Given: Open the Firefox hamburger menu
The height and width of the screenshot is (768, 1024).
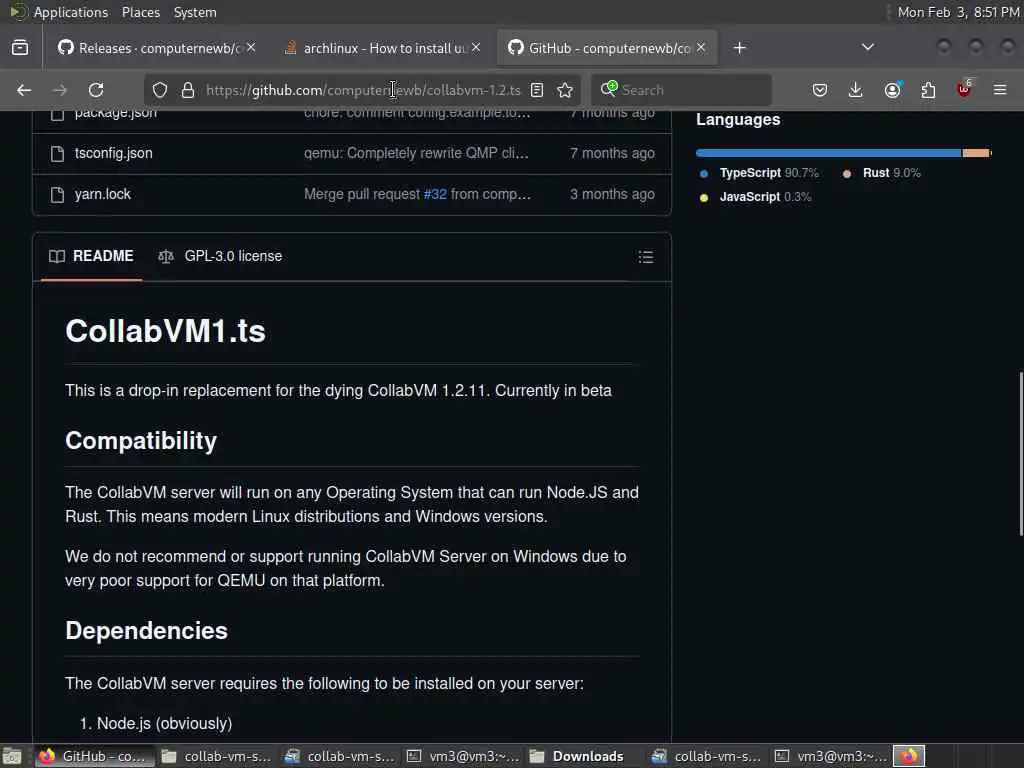Looking at the screenshot, I should [x=1000, y=90].
